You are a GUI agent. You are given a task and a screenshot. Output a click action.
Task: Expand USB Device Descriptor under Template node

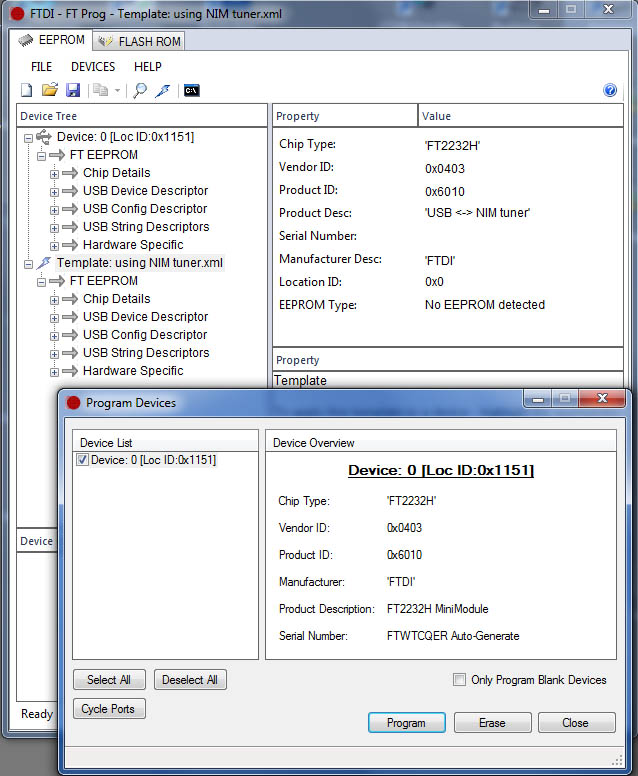click(x=54, y=318)
